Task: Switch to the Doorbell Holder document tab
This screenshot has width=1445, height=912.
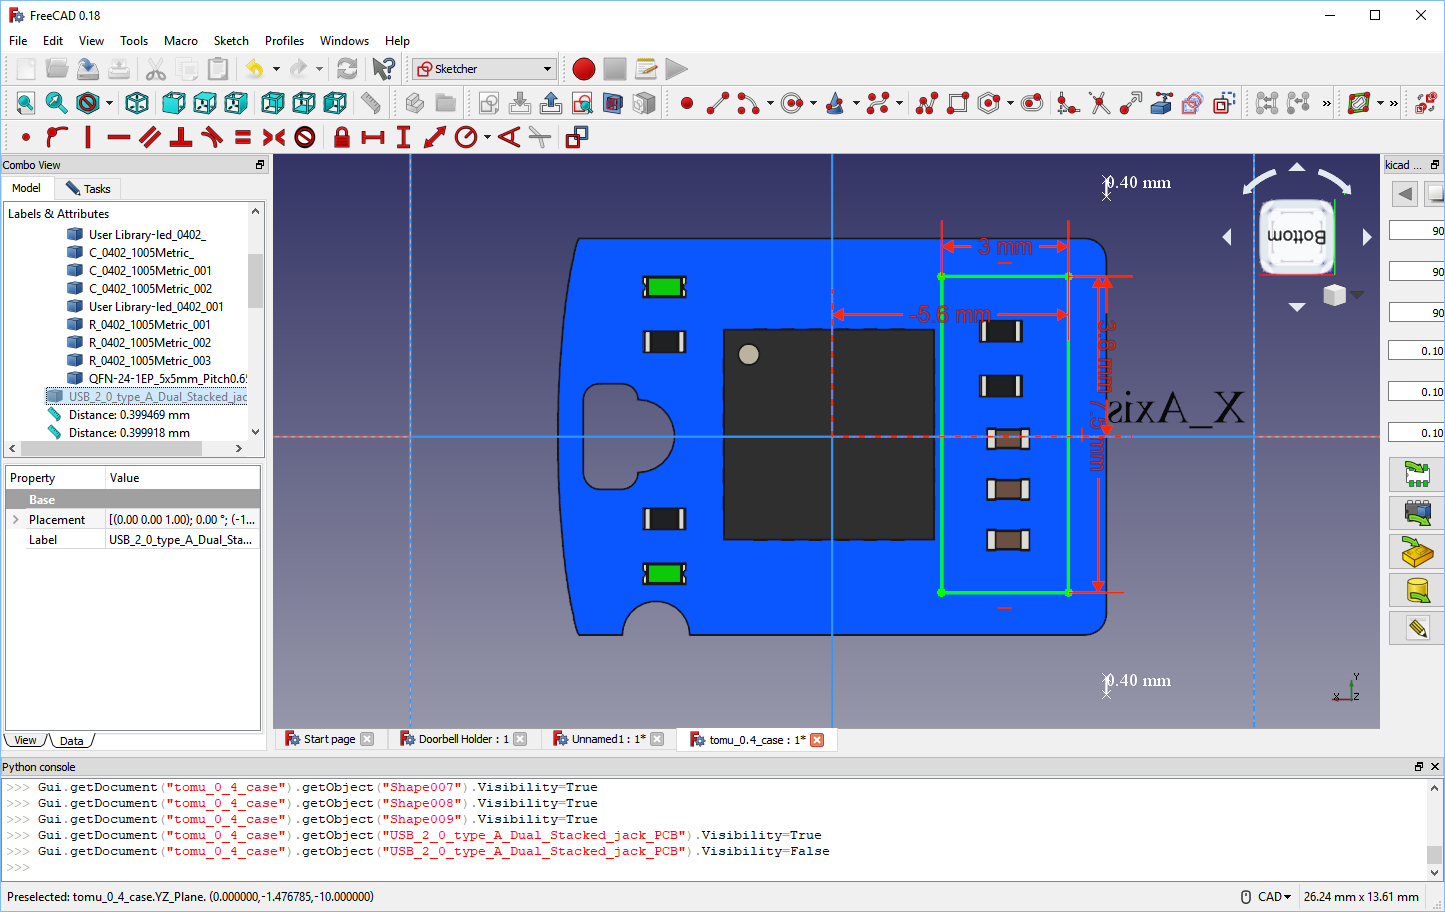Action: (463, 739)
